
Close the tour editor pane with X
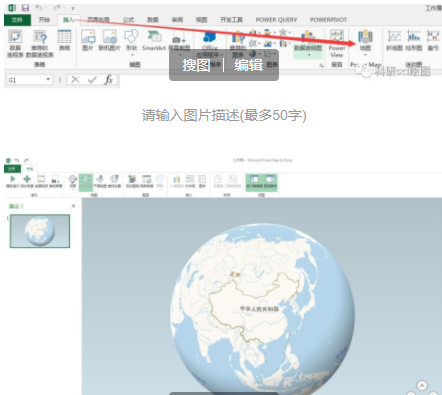pyautogui.click(x=73, y=206)
